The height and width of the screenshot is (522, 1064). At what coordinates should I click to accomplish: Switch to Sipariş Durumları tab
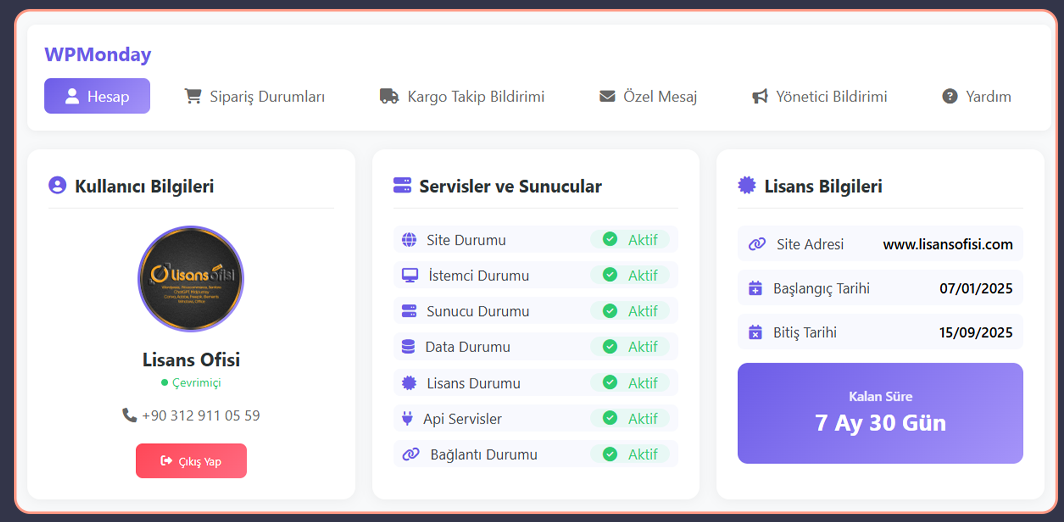(x=254, y=96)
